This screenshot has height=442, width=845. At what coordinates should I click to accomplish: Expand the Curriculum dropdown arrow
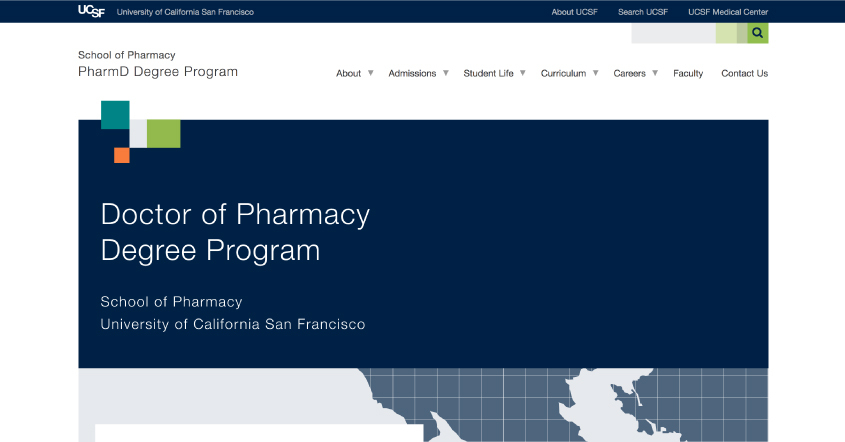pyautogui.click(x=596, y=73)
